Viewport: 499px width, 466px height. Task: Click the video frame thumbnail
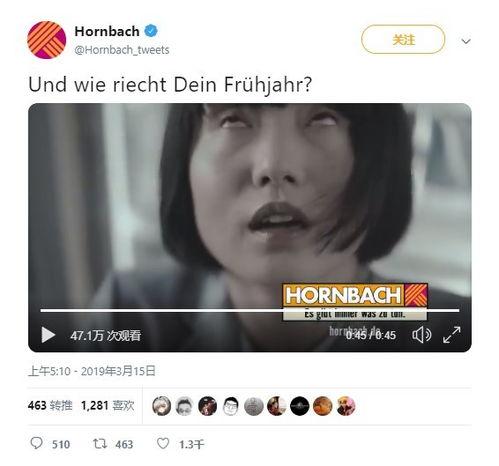click(x=250, y=207)
